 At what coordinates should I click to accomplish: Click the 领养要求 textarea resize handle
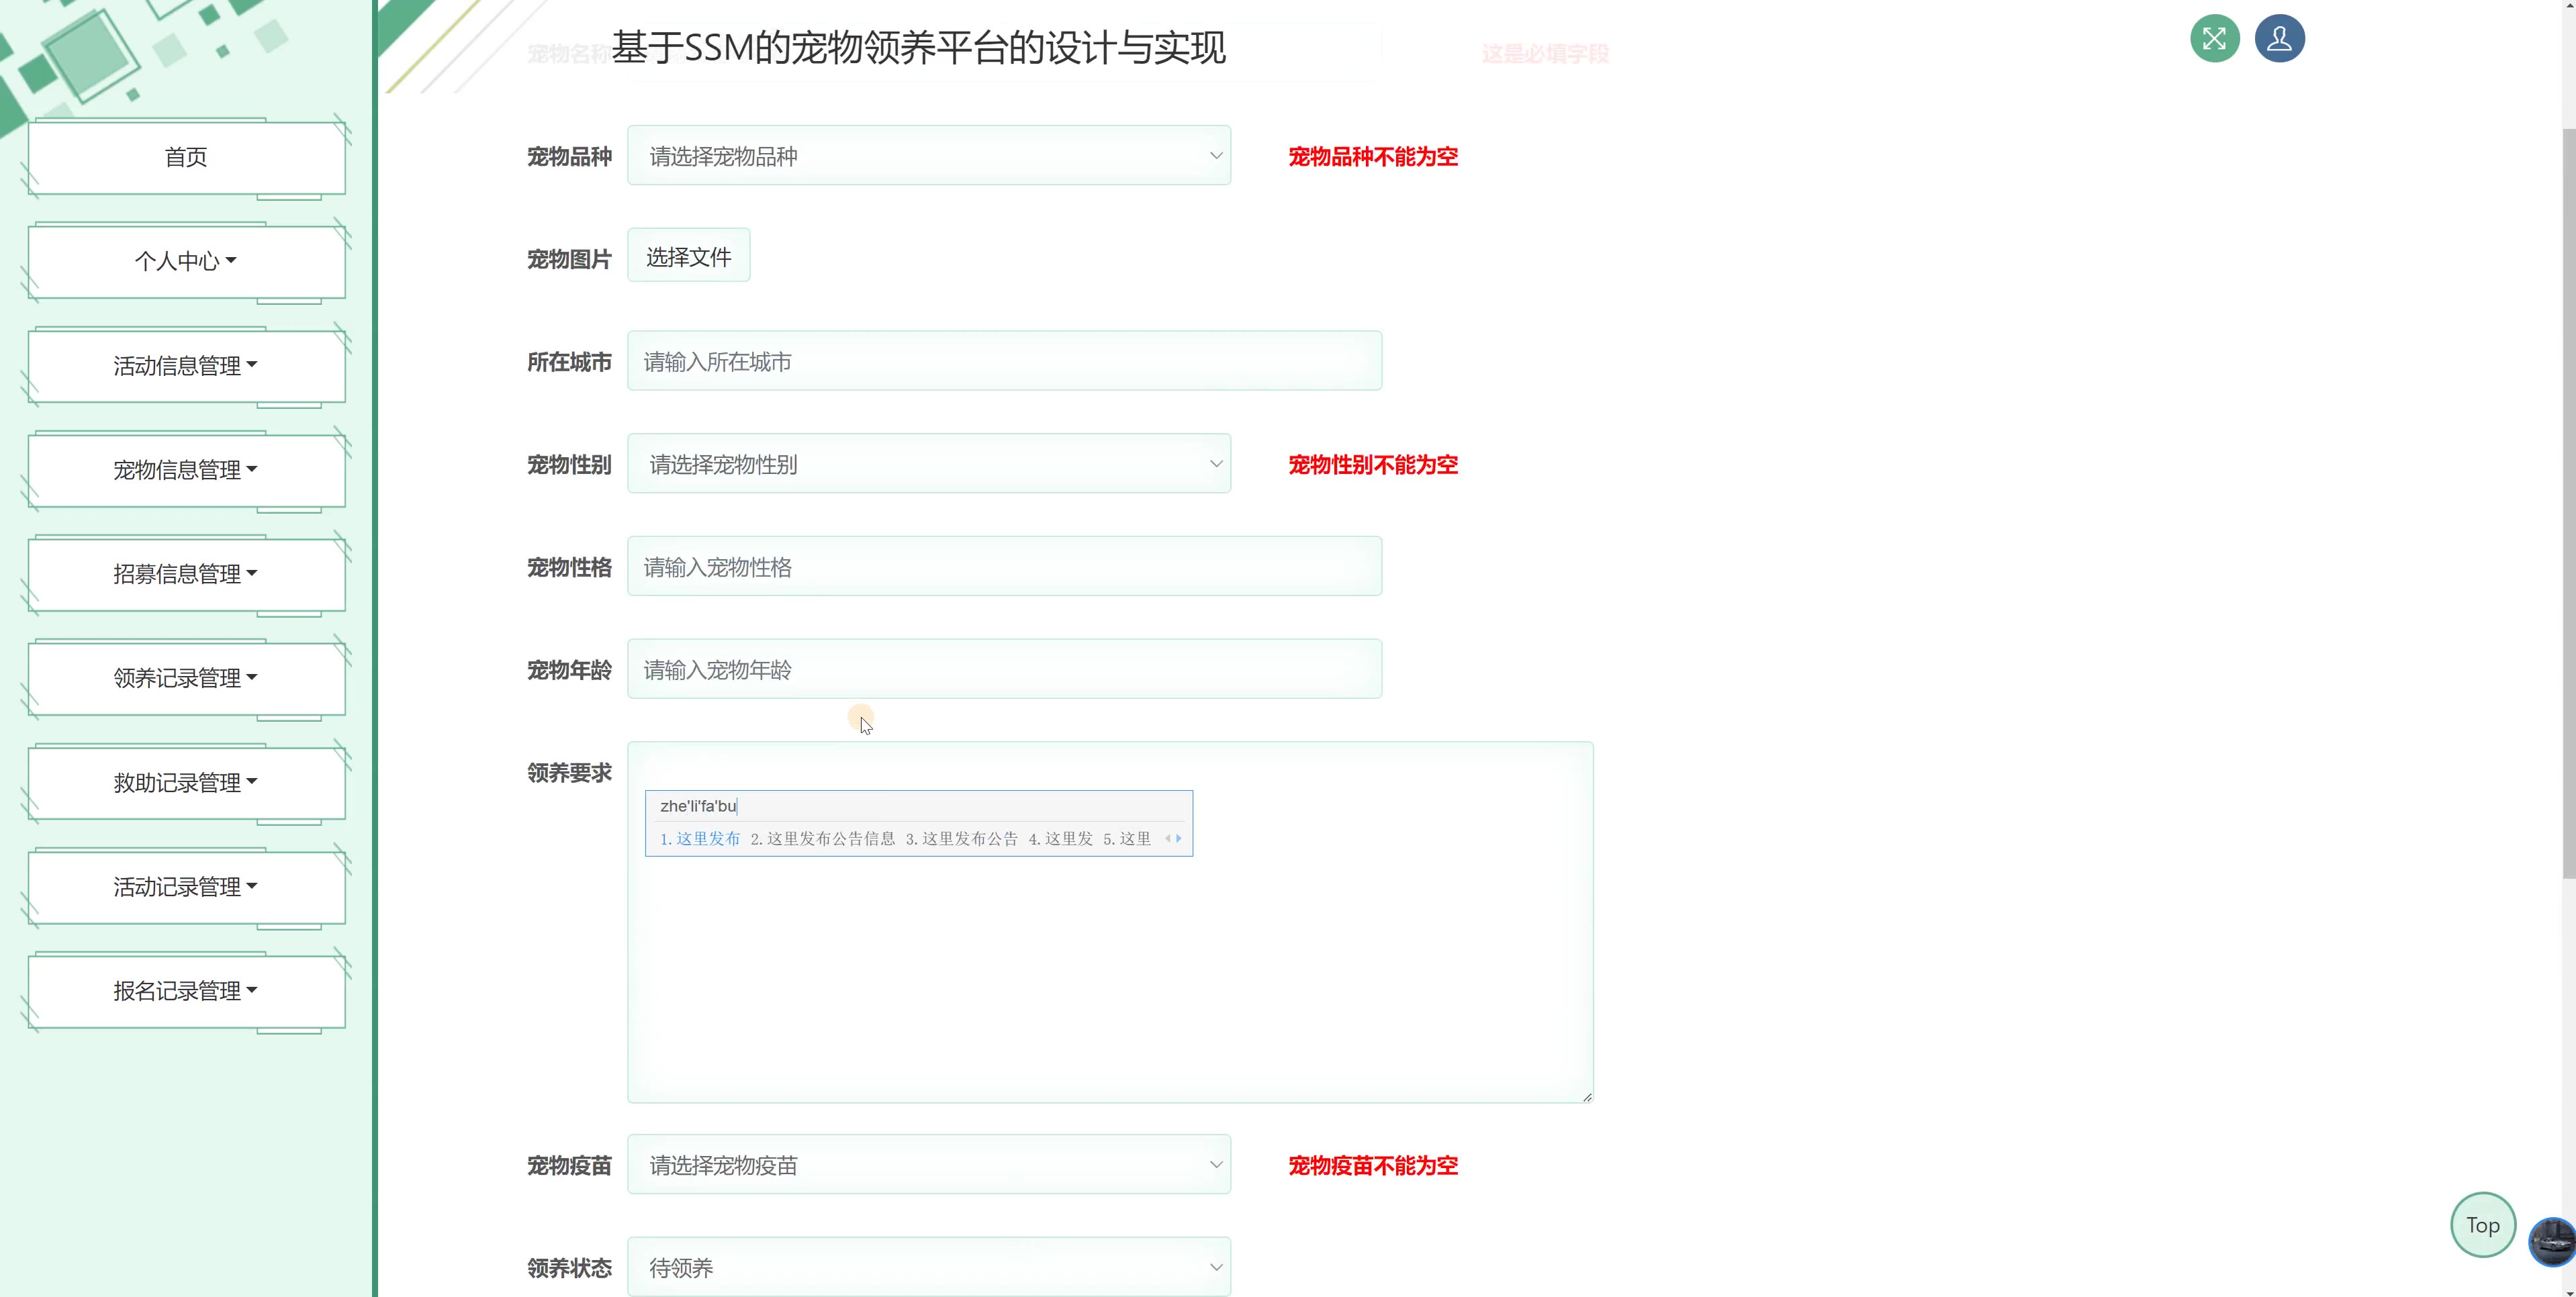1586,1096
